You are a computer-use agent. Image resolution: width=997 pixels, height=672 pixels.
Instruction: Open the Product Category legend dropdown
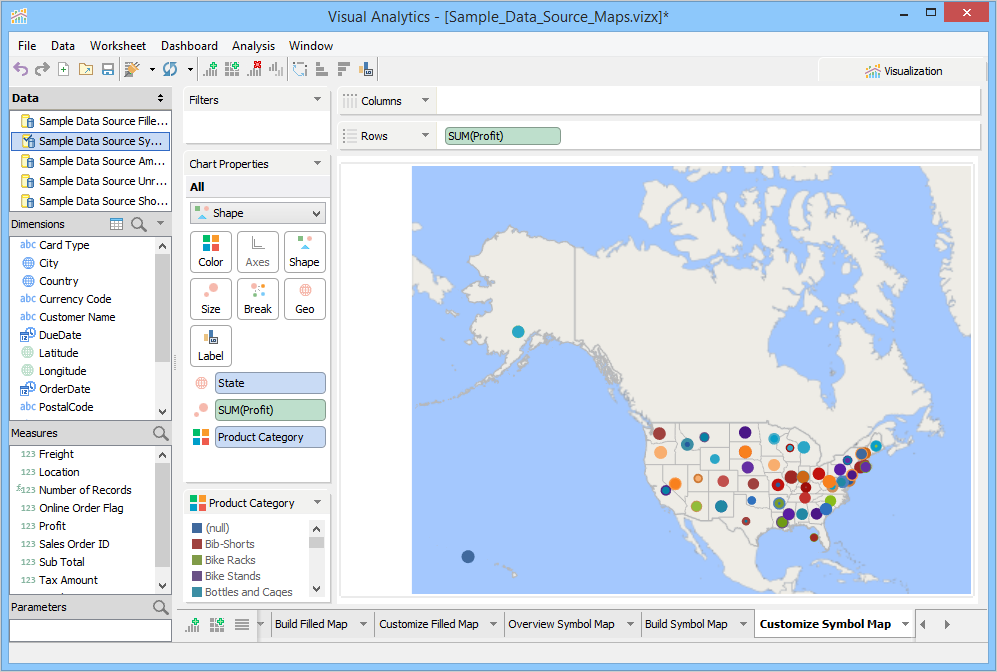pos(317,503)
